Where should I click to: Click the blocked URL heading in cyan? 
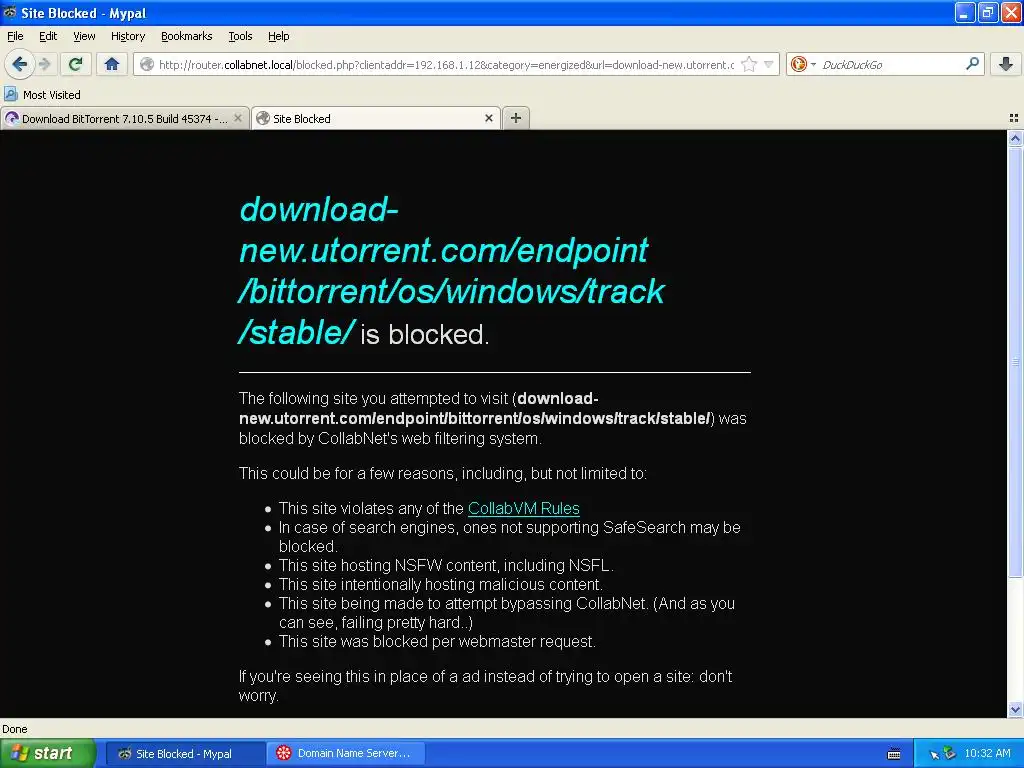coord(452,270)
